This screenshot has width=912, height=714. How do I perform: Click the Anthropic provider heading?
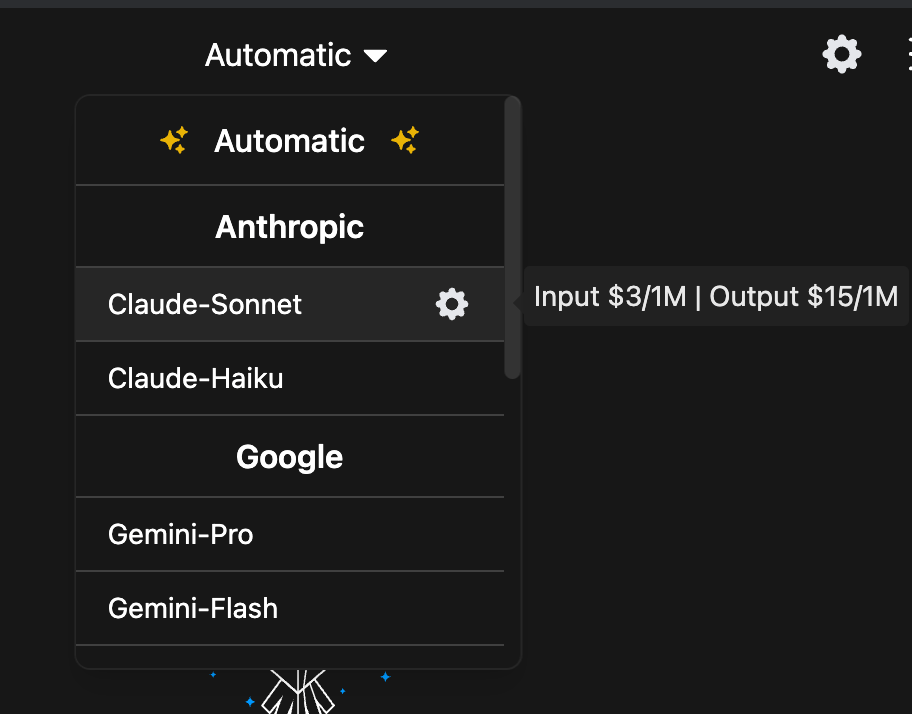pos(290,227)
